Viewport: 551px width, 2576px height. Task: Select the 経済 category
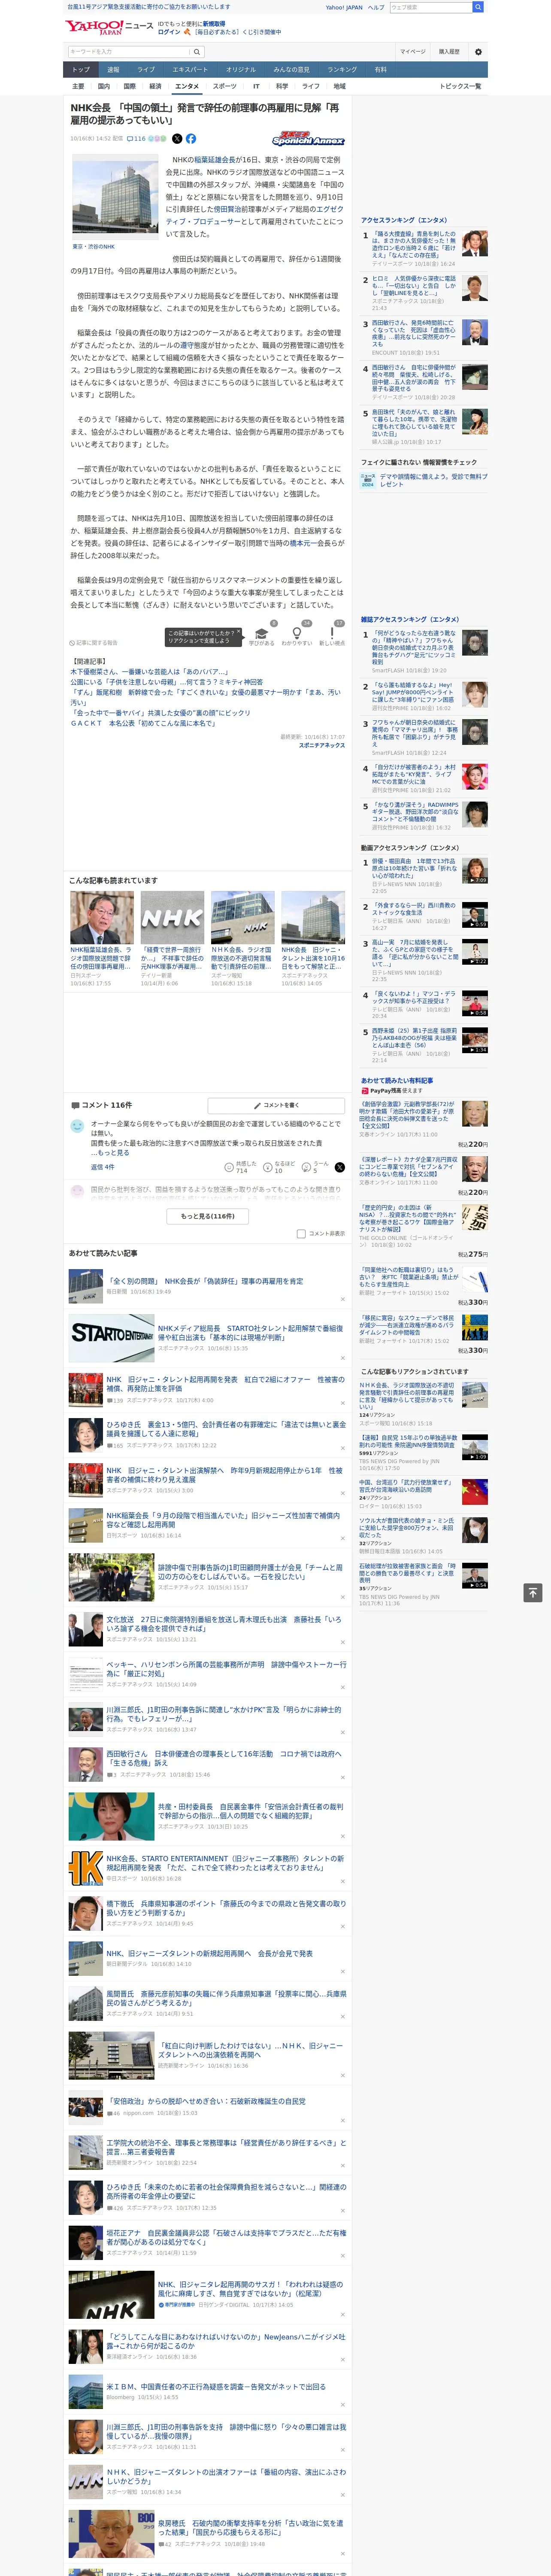coord(155,86)
